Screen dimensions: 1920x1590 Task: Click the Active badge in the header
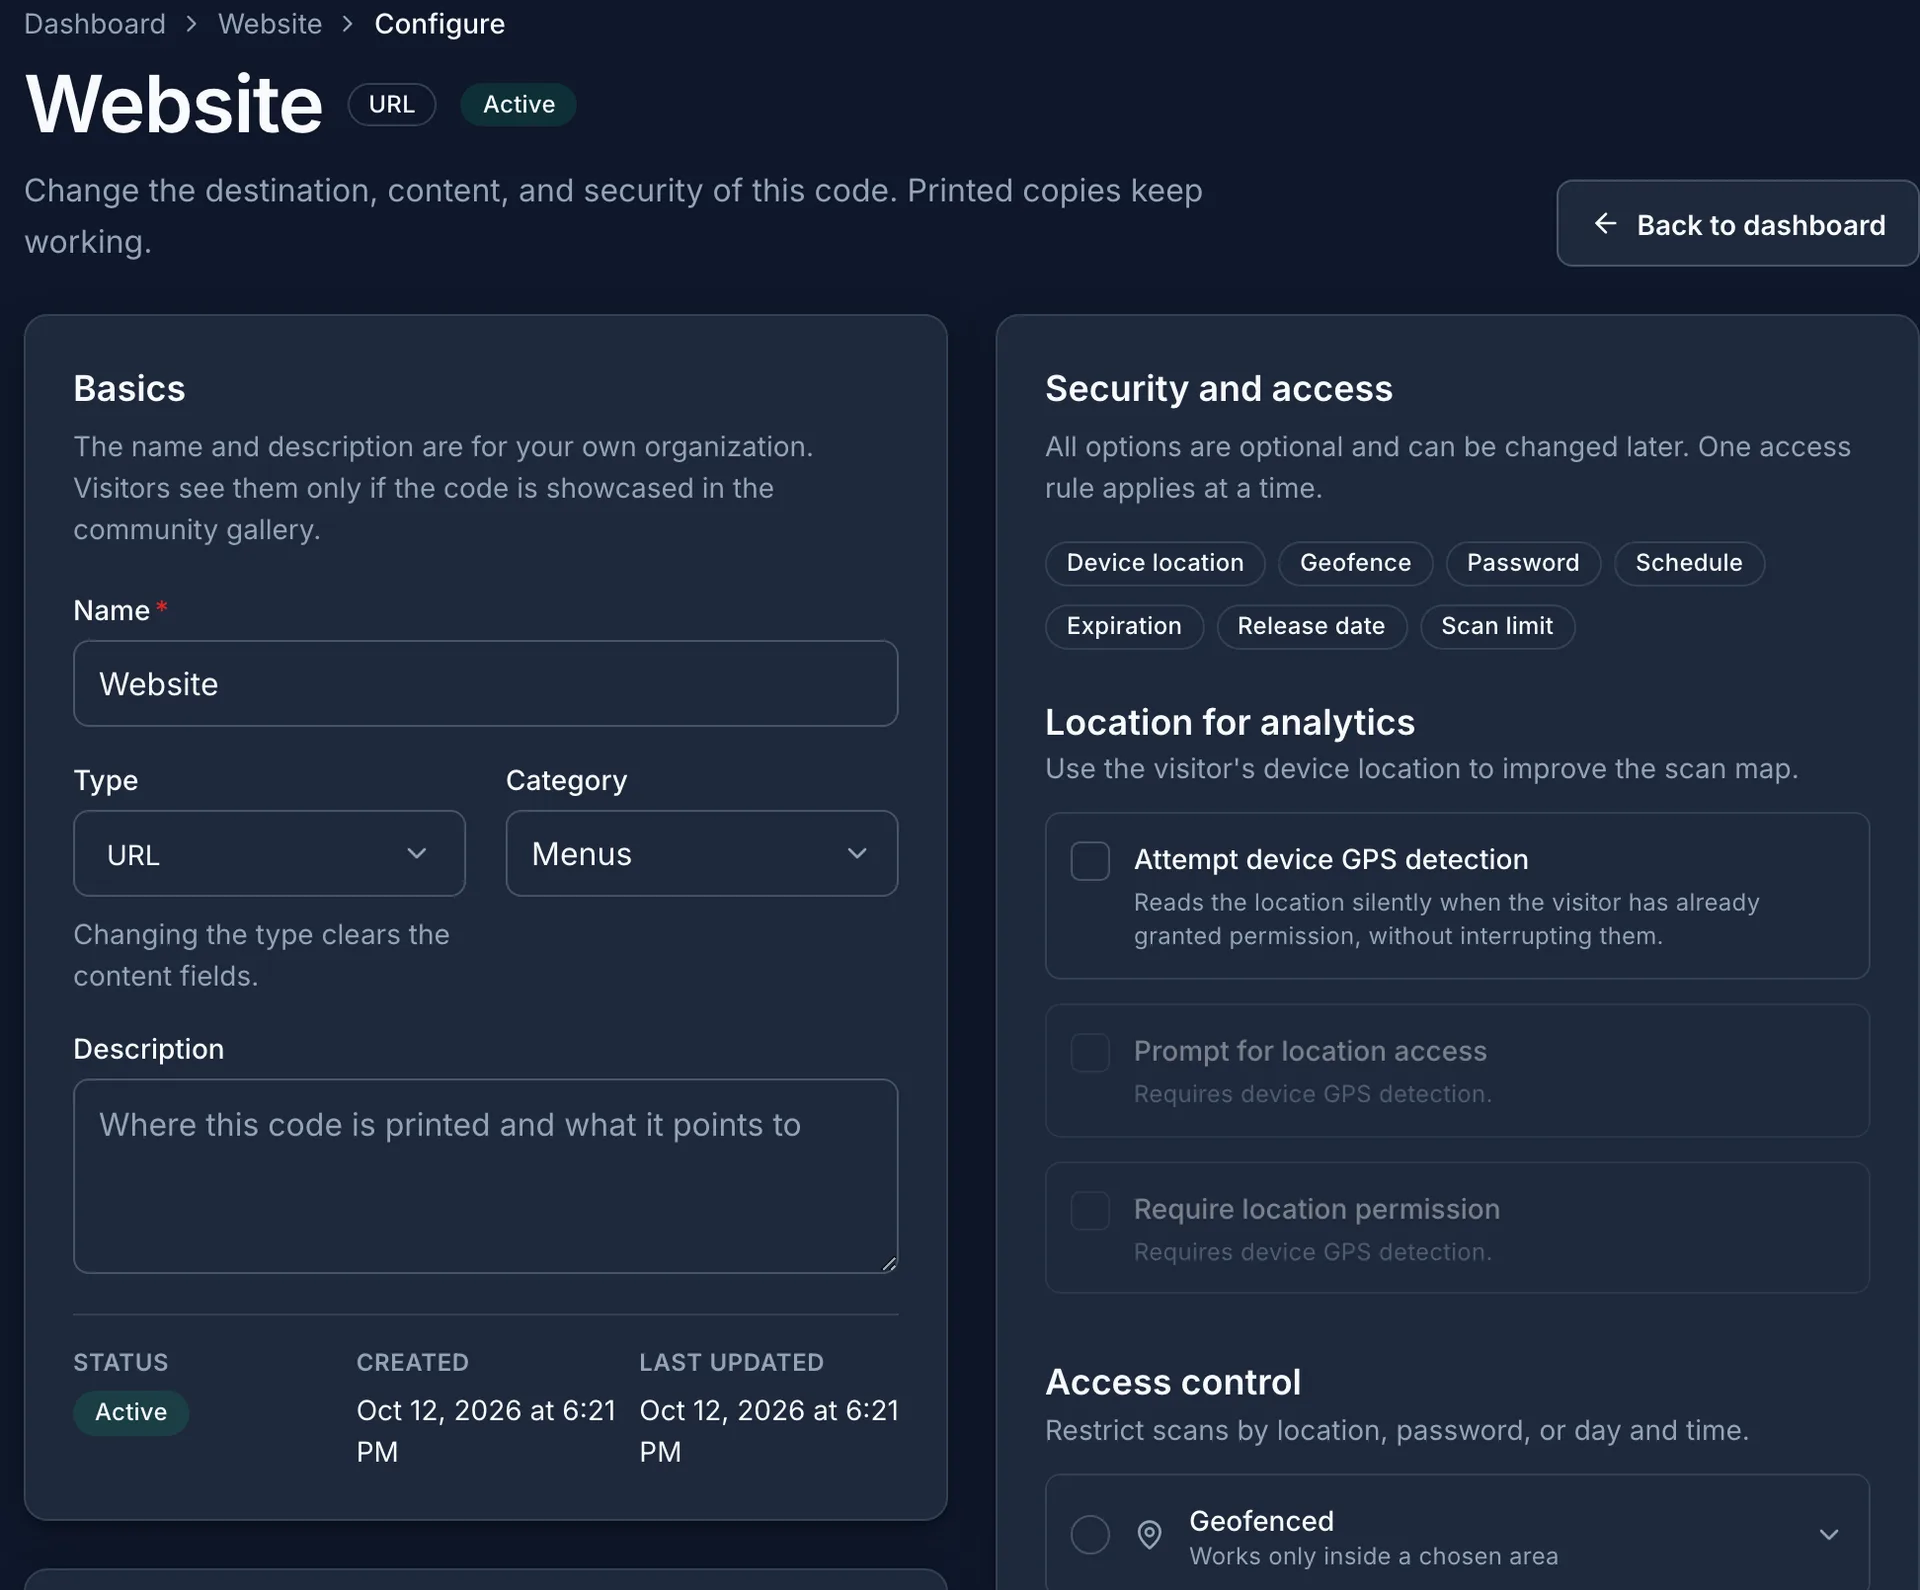pos(518,105)
